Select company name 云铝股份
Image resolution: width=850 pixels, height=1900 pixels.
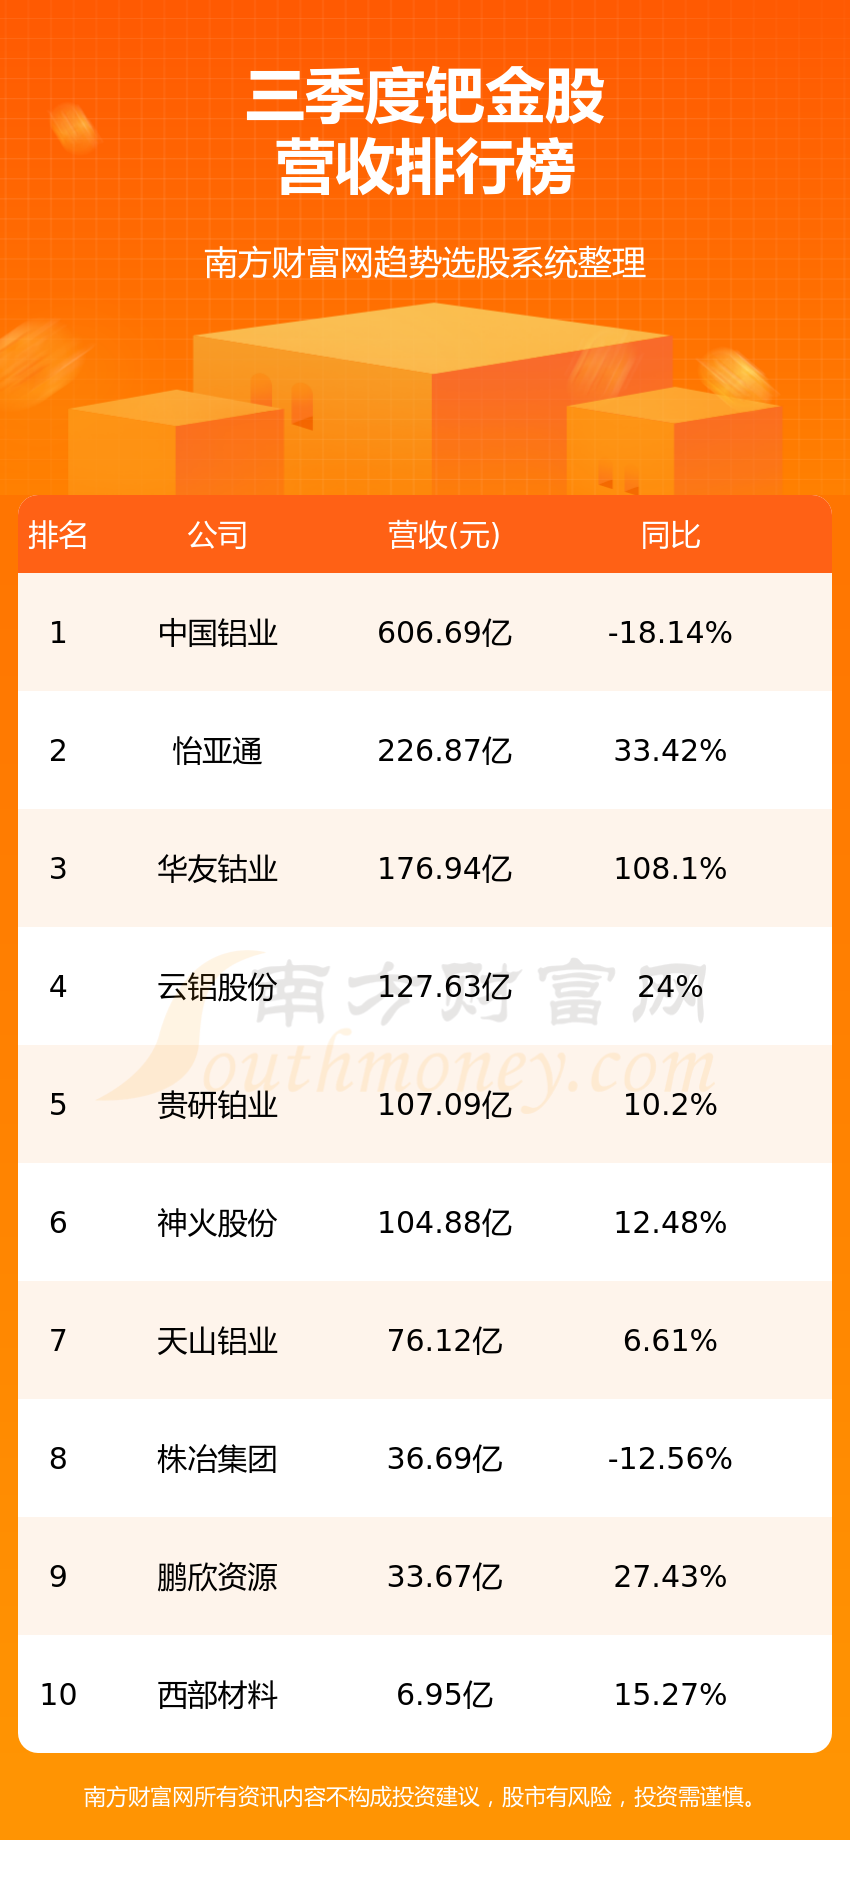[217, 987]
